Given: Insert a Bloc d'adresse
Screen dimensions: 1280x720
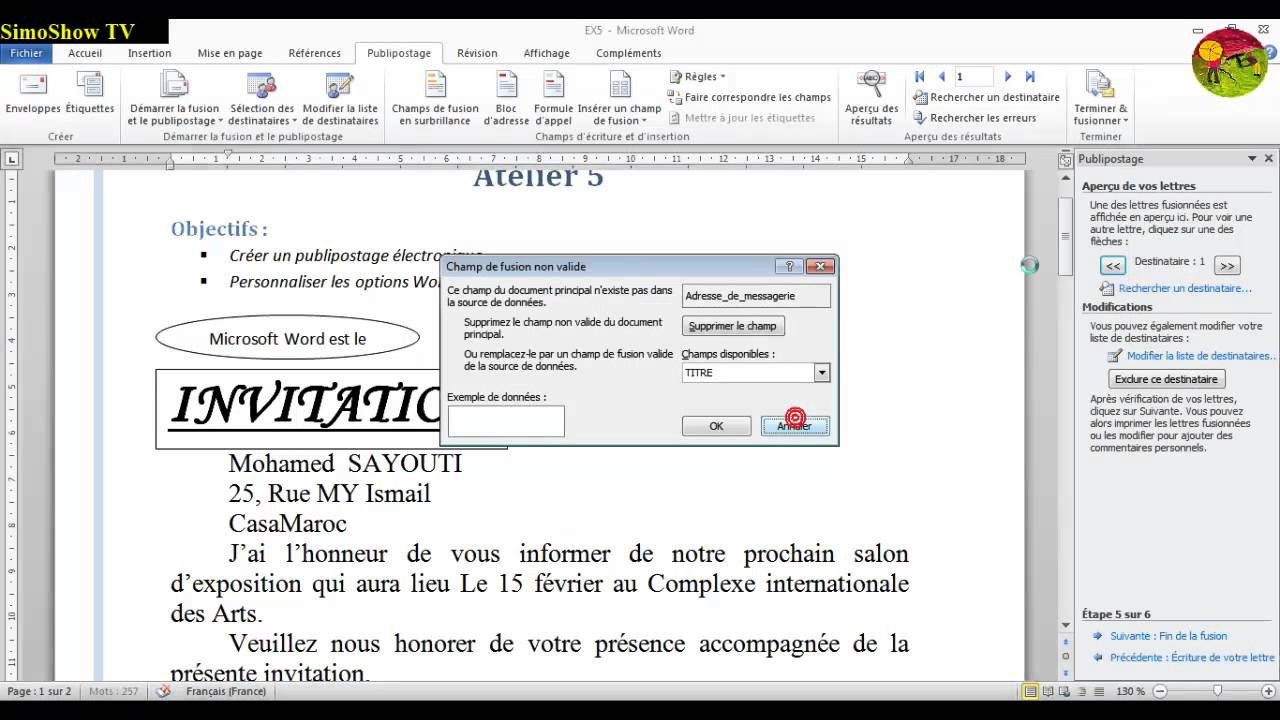Looking at the screenshot, I should pyautogui.click(x=506, y=99).
